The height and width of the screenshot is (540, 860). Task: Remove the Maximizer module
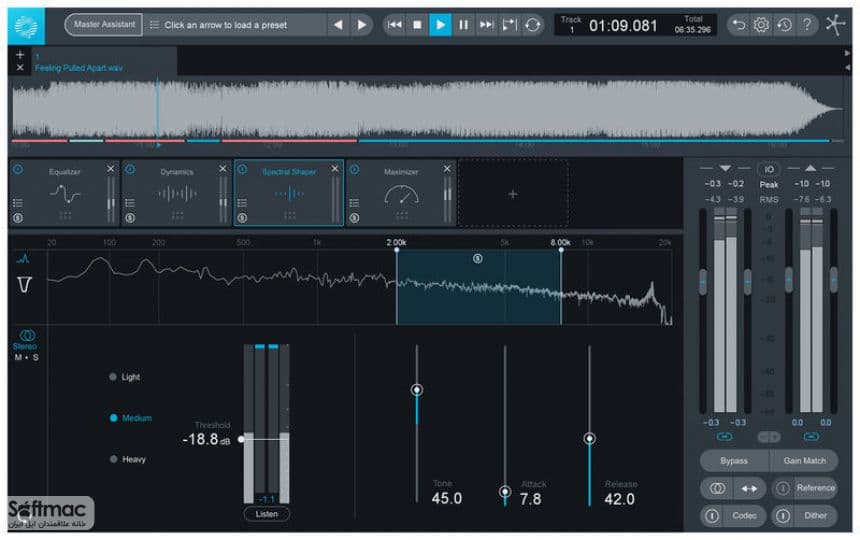coord(447,169)
